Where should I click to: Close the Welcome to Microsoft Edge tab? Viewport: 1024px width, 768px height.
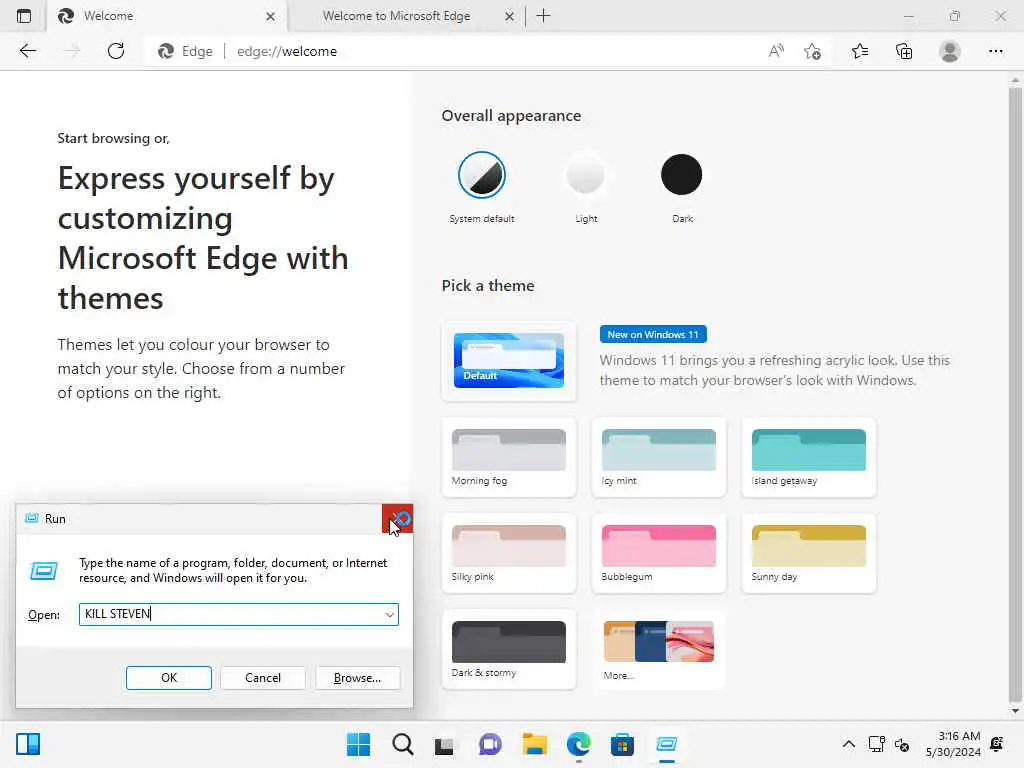(509, 16)
